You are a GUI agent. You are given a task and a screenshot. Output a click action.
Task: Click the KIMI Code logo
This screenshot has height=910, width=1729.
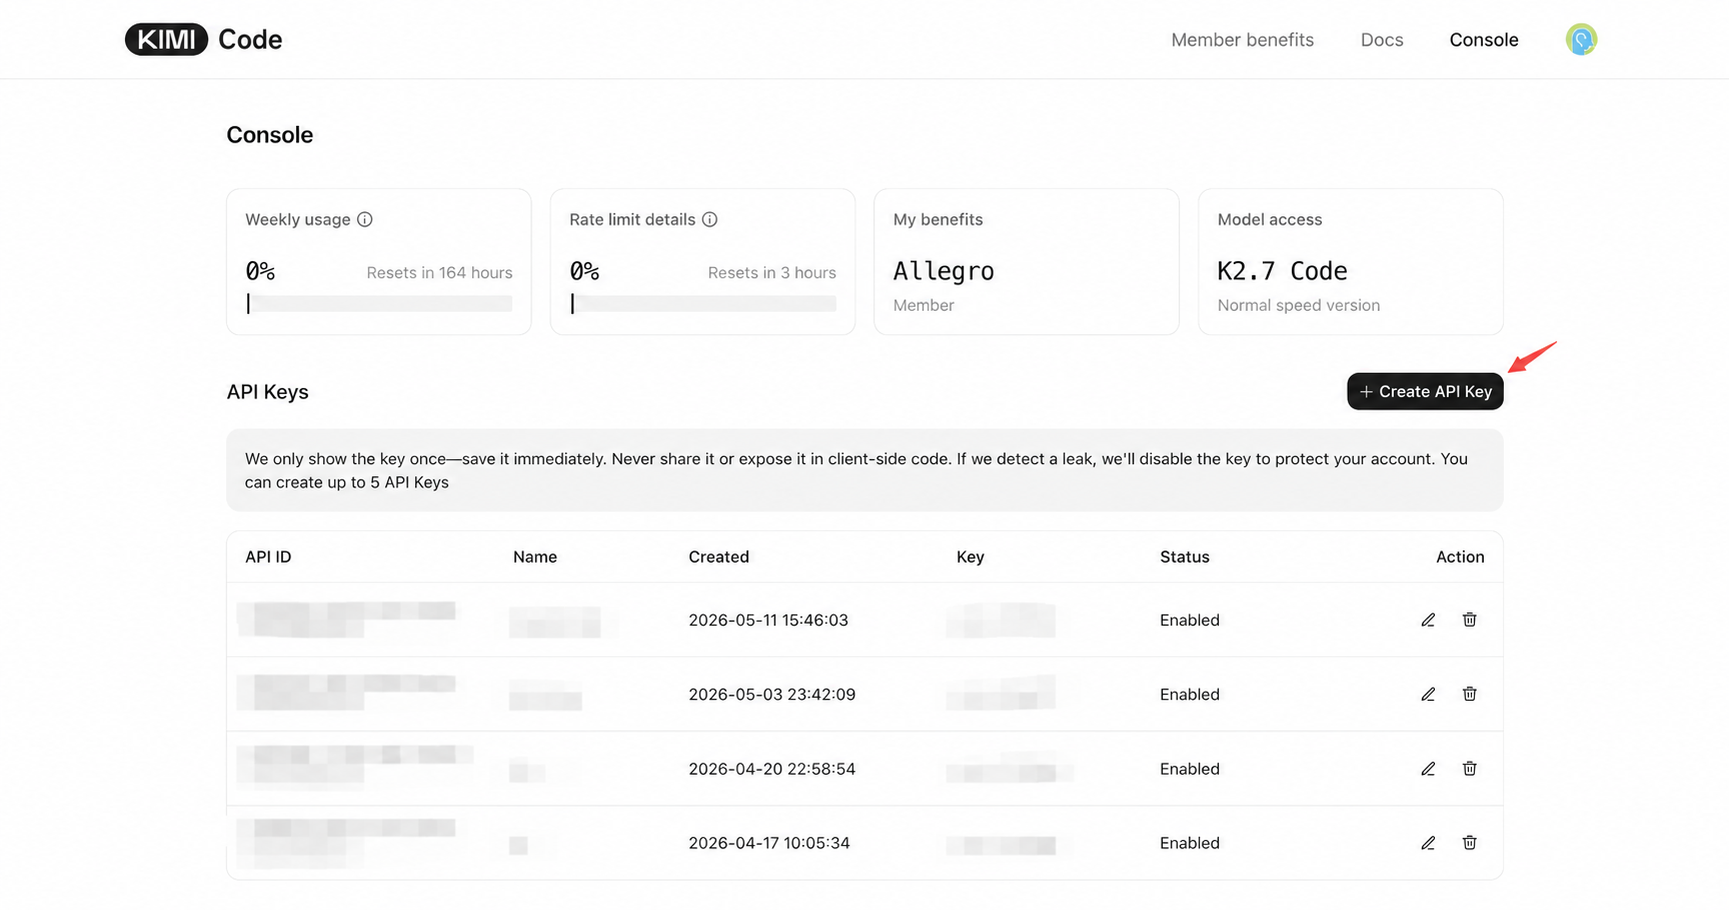(203, 39)
